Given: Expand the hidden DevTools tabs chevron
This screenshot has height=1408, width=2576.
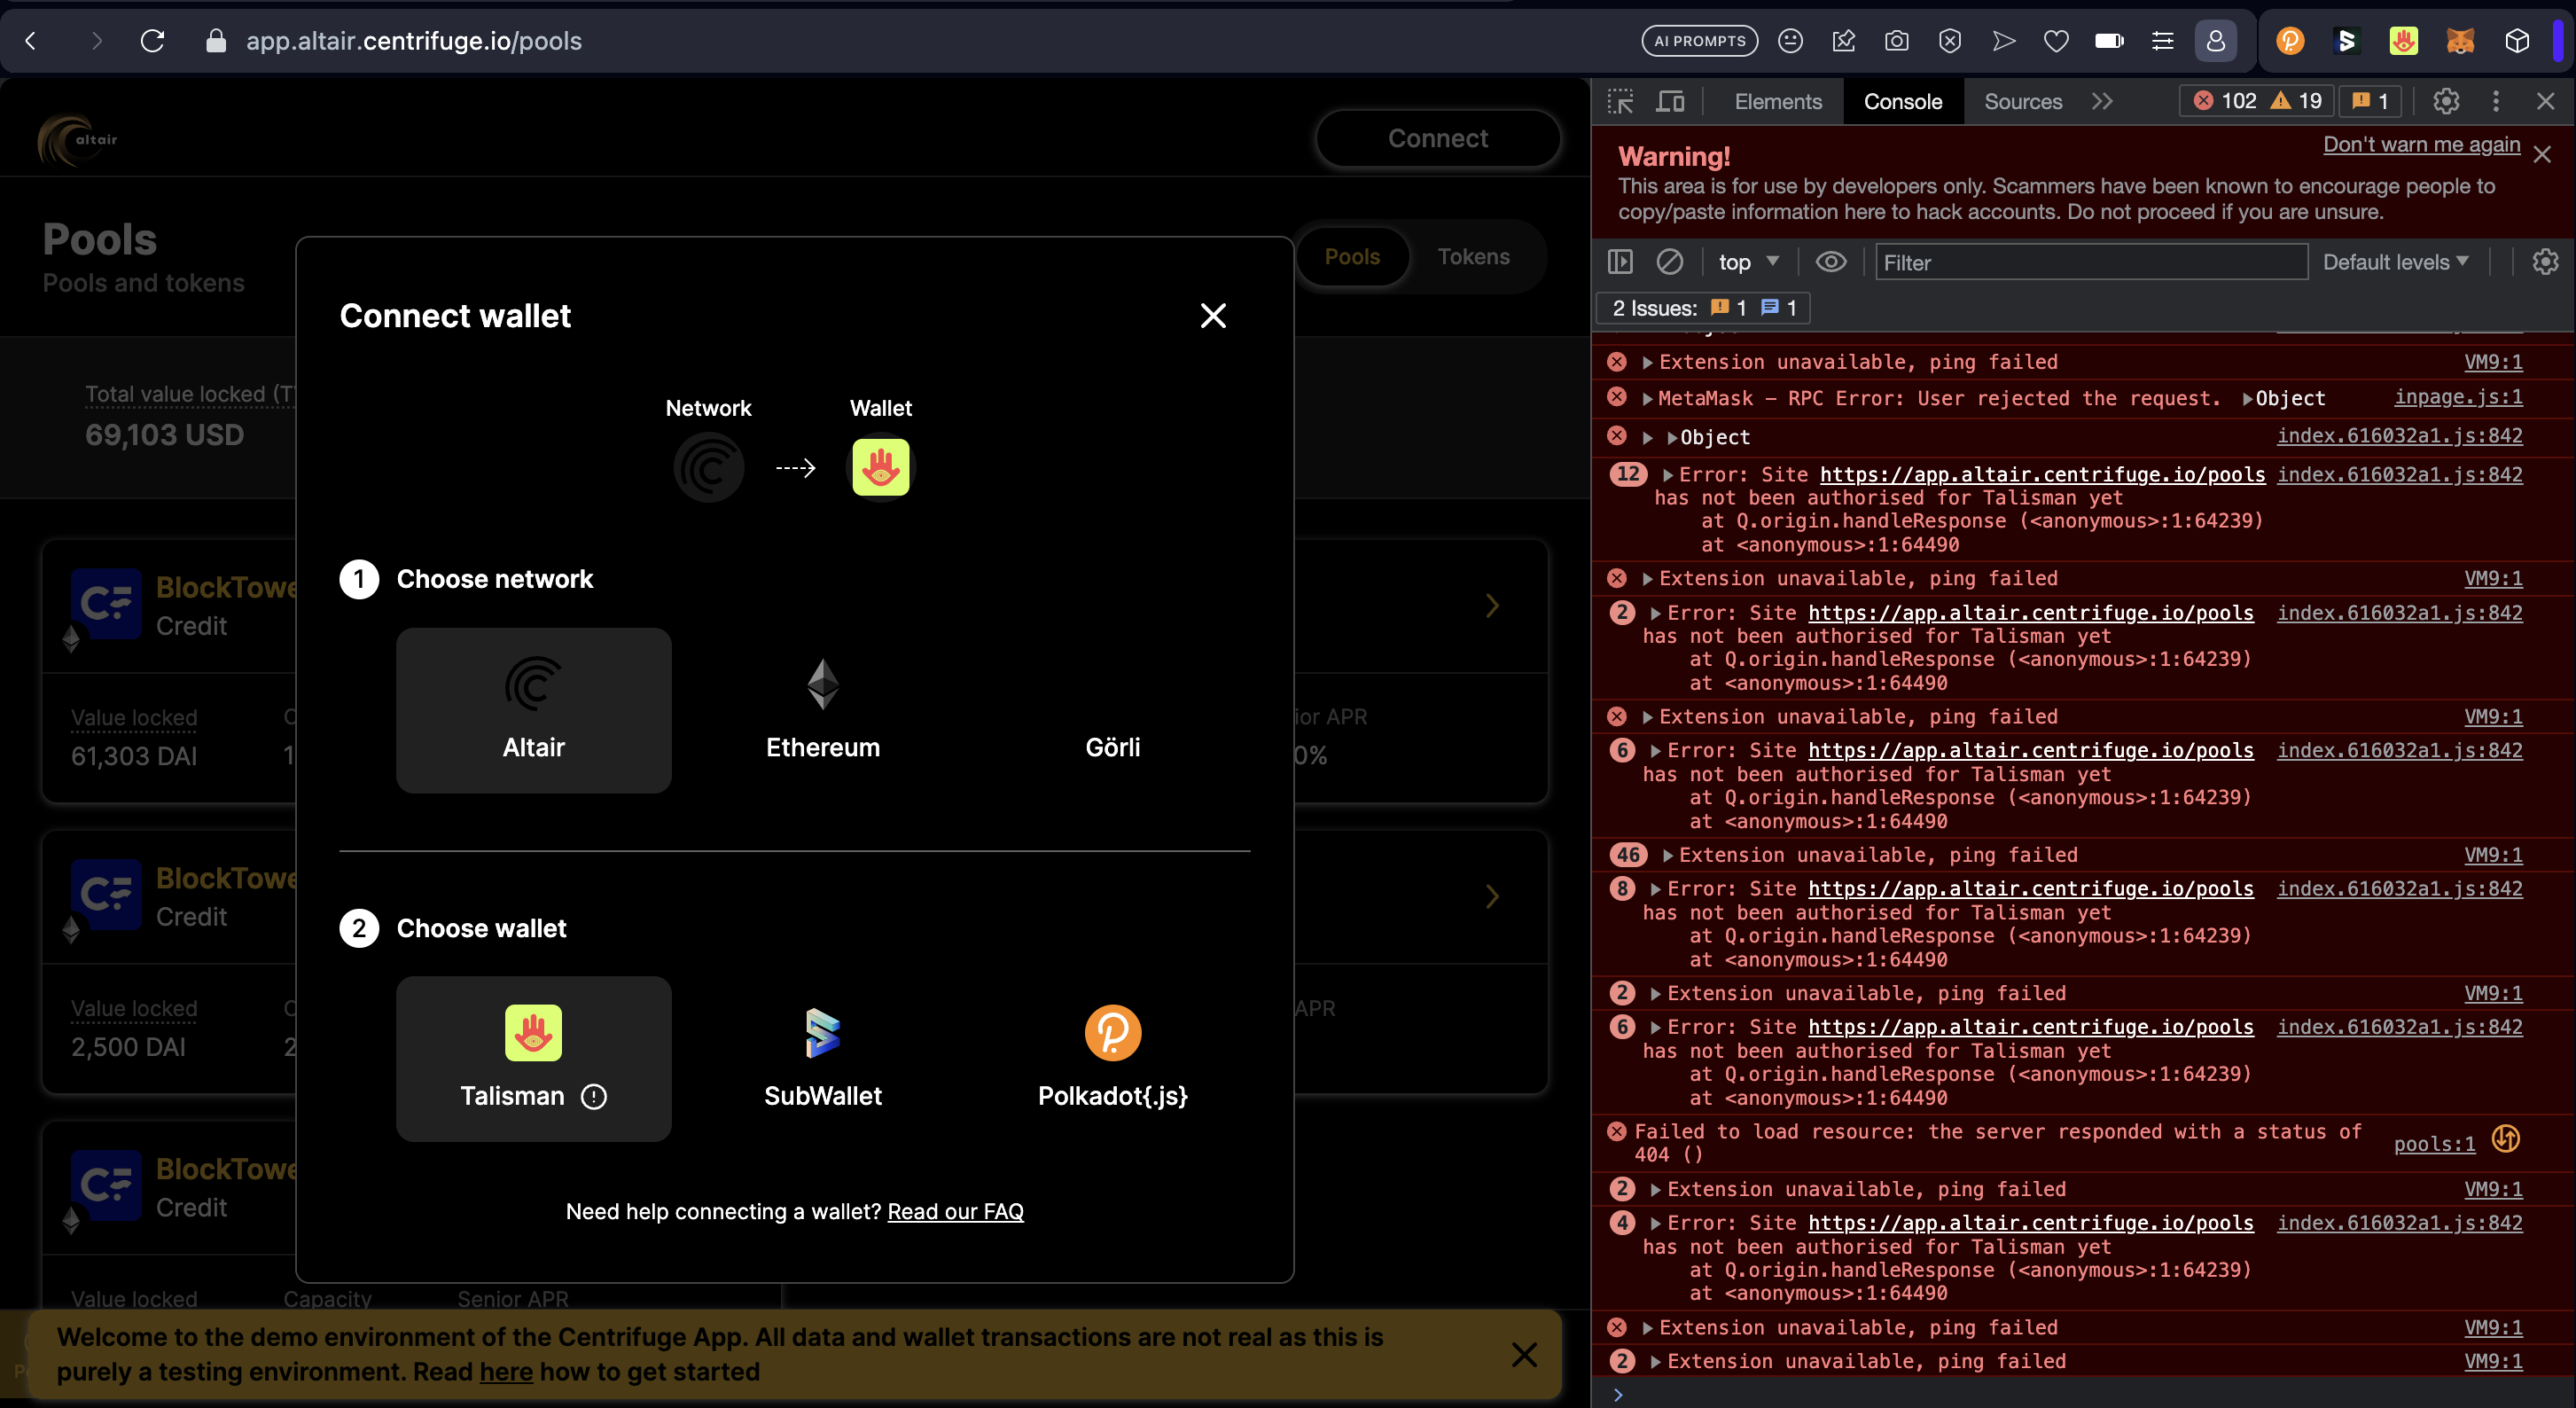Looking at the screenshot, I should pyautogui.click(x=2103, y=101).
